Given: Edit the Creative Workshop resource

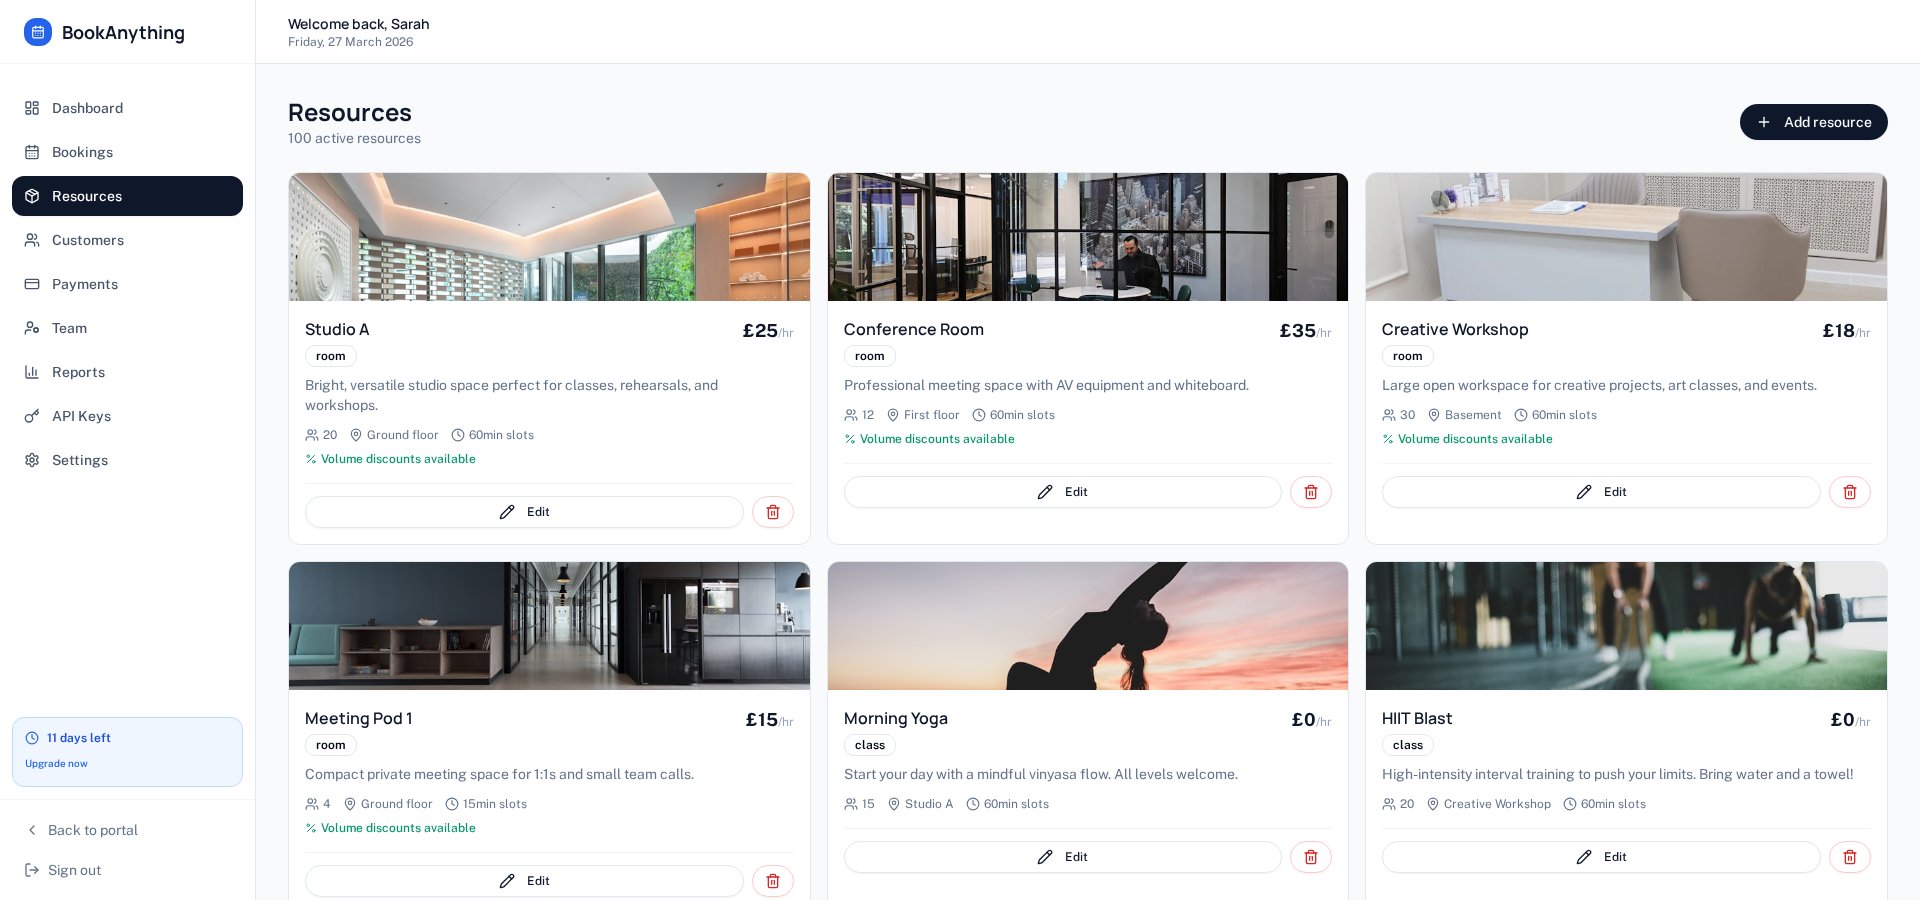Looking at the screenshot, I should coord(1601,492).
